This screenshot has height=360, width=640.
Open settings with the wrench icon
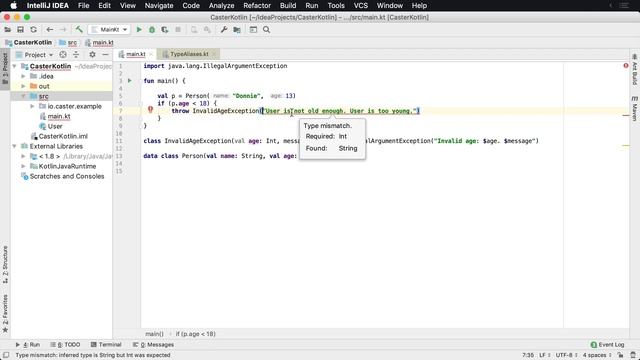pos(224,30)
